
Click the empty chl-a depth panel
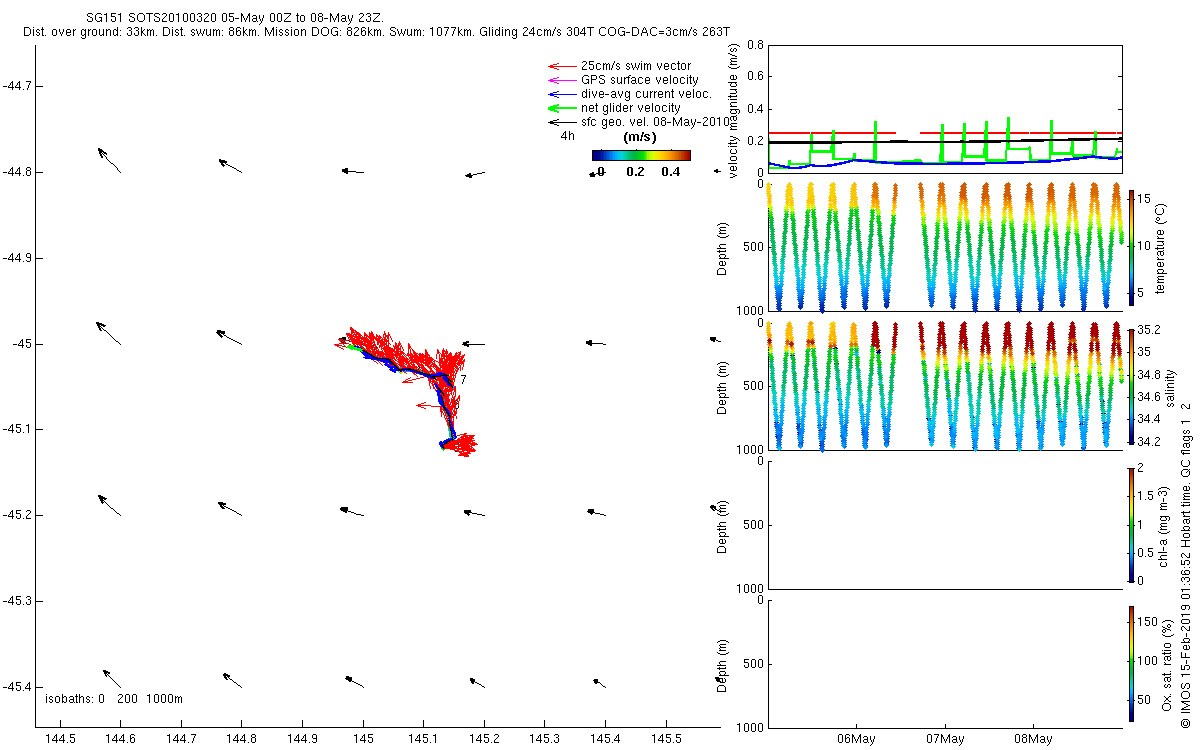pos(943,524)
